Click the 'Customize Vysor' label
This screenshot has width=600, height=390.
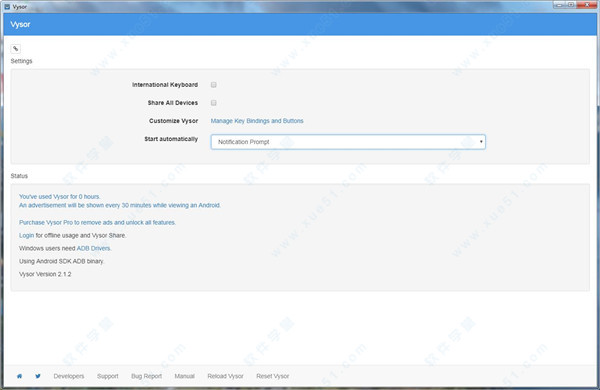[173, 121]
